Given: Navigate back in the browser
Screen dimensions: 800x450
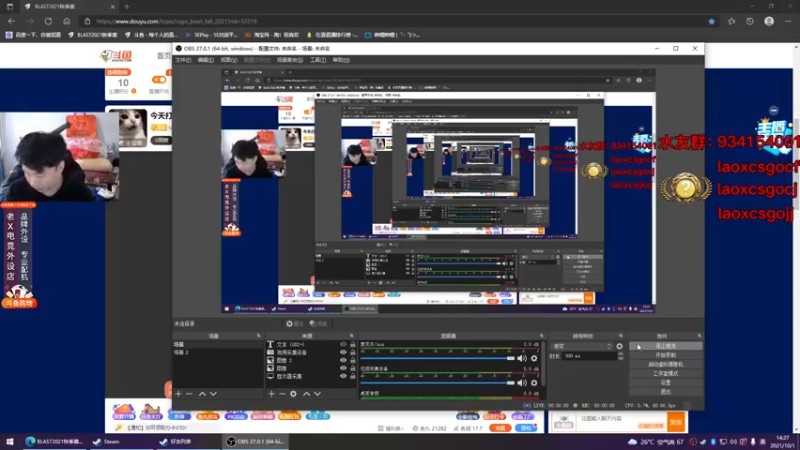Looking at the screenshot, I should pyautogui.click(x=11, y=21).
